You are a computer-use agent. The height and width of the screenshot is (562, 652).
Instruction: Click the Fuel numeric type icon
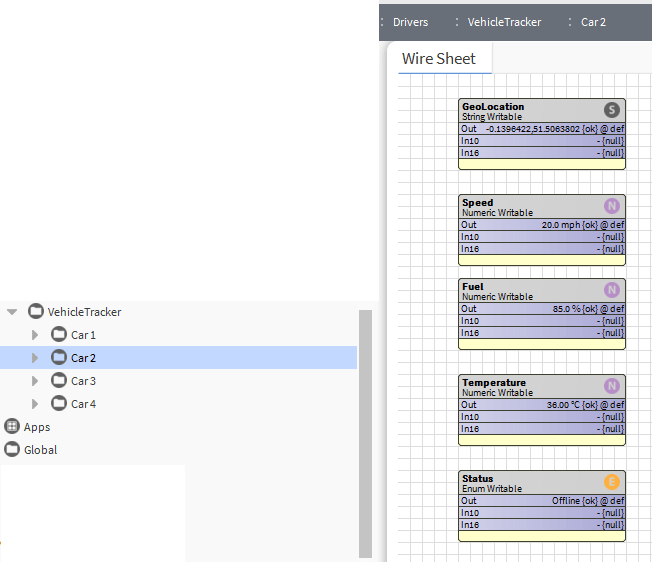[x=612, y=290]
